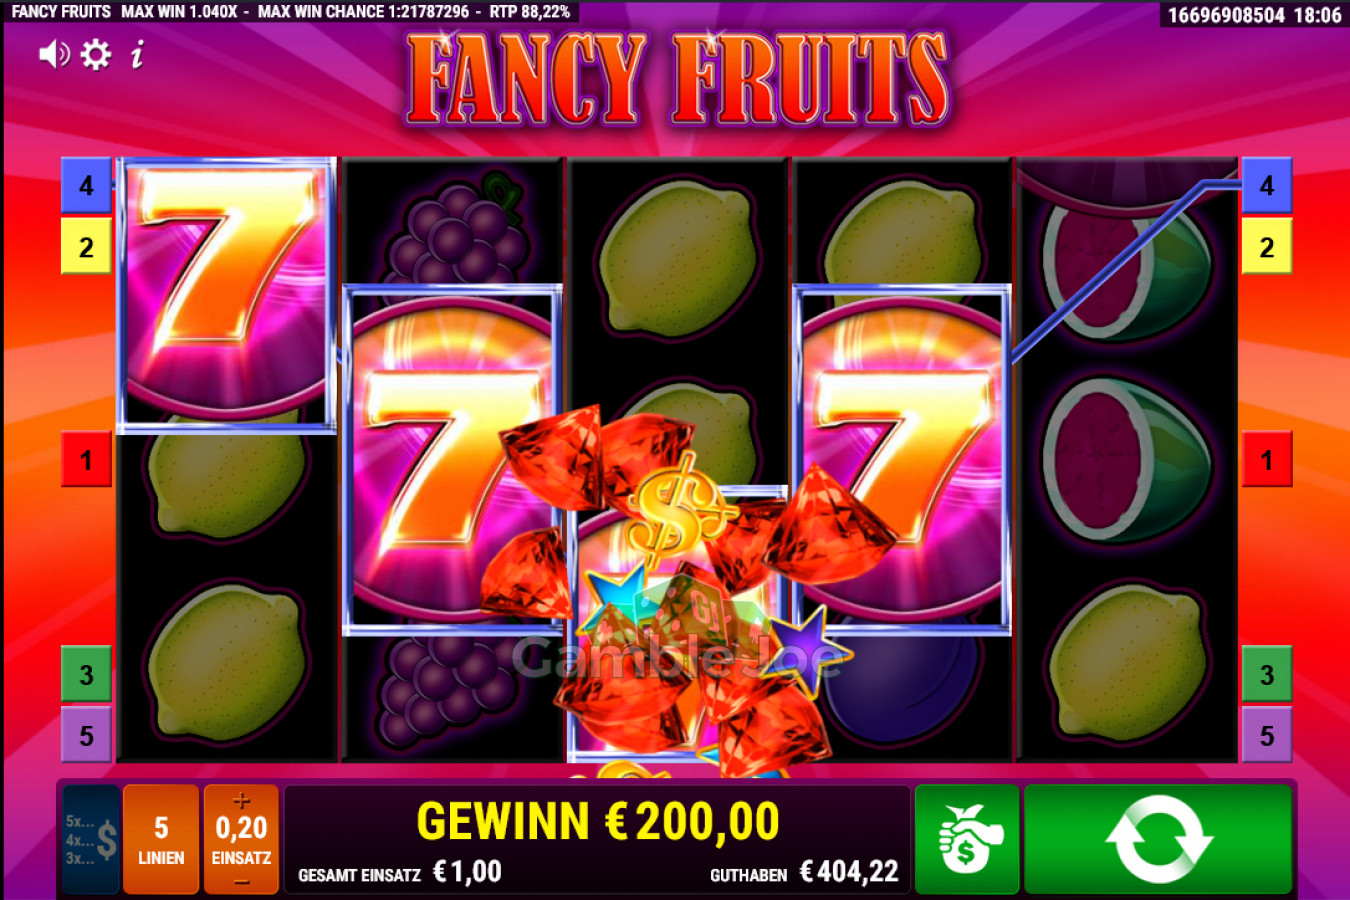Click the 7 symbol on first reel
Image resolution: width=1350 pixels, height=900 pixels.
[226, 295]
